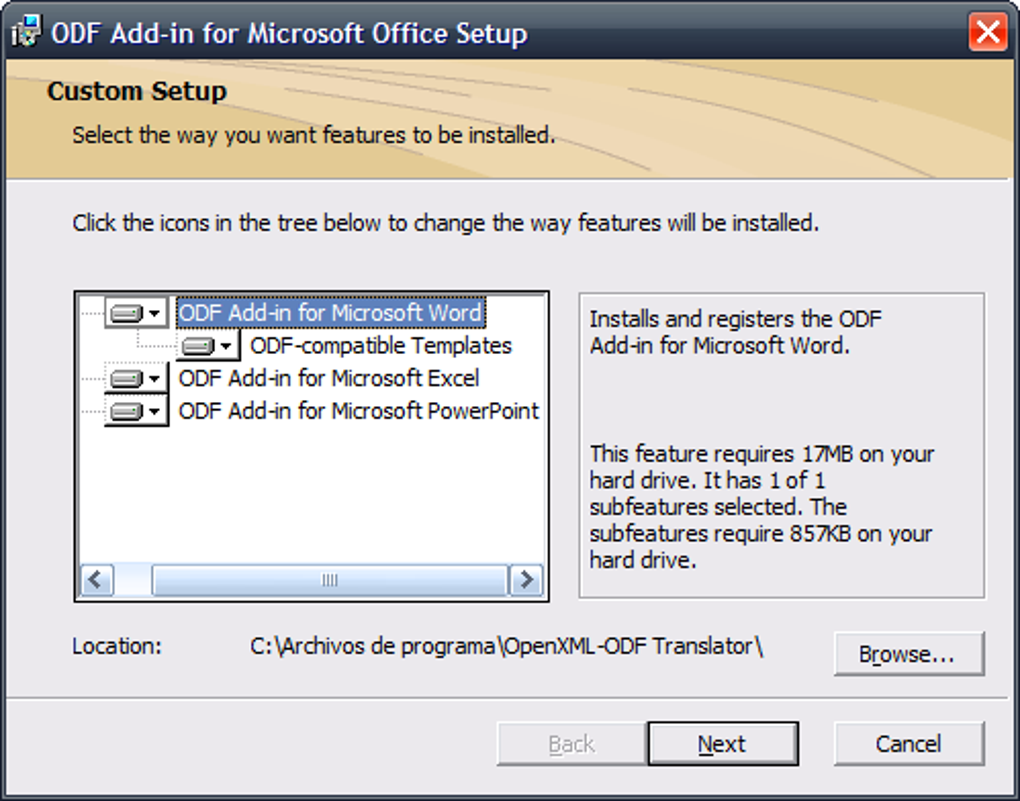Select ODF Add-in for Microsoft PowerPoint item
This screenshot has width=1020, height=801.
[358, 411]
